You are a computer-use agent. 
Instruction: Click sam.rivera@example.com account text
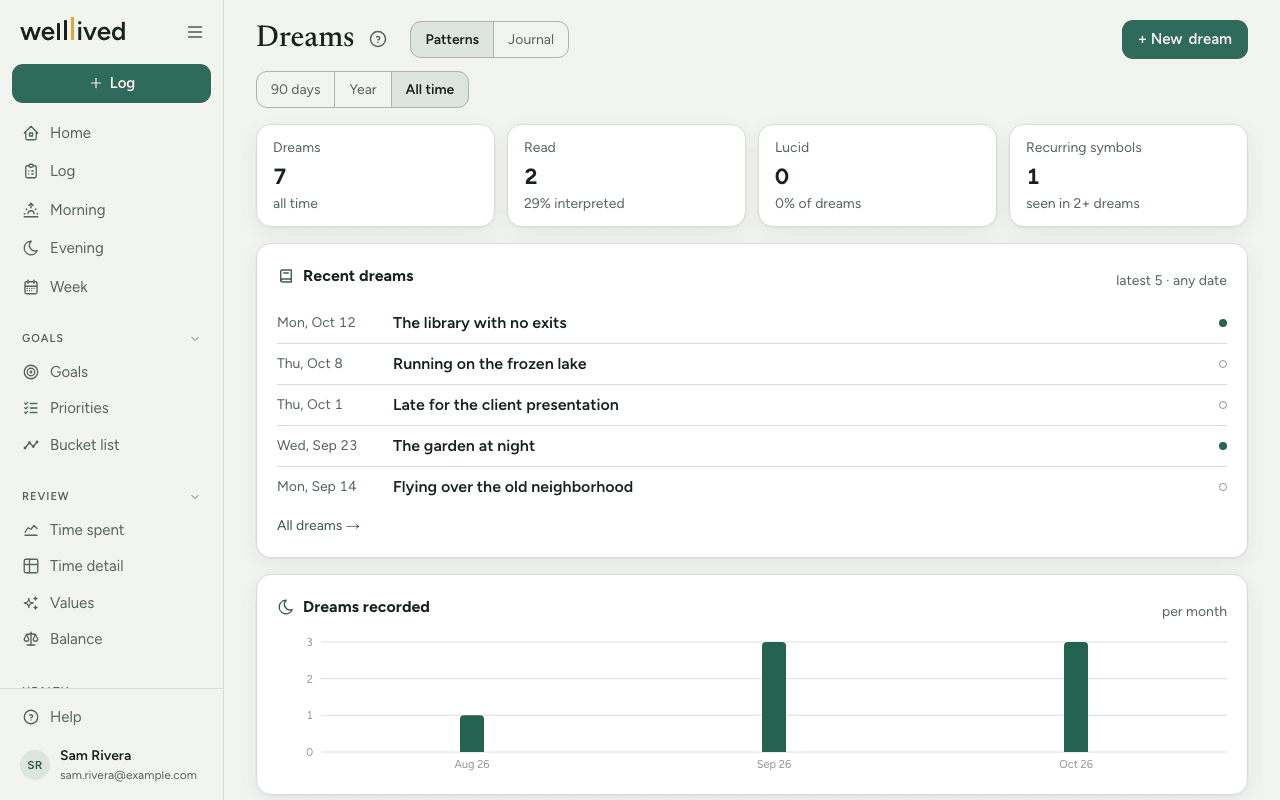pyautogui.click(x=128, y=775)
